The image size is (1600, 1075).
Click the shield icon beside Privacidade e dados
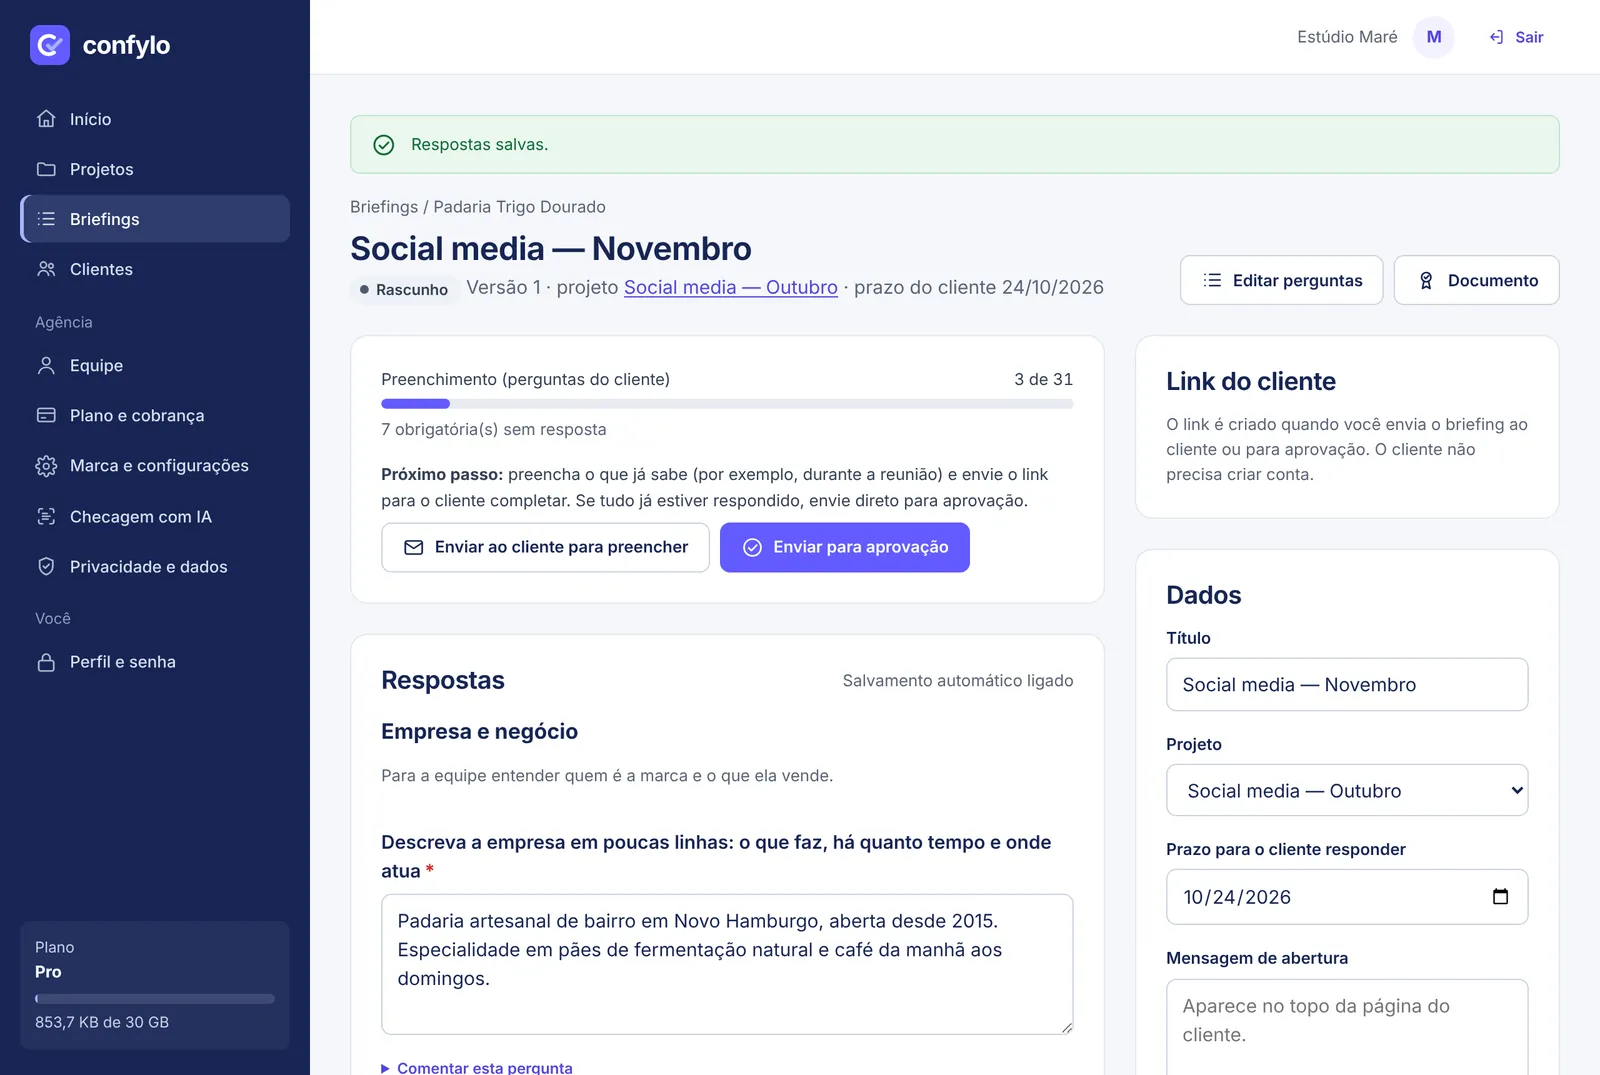click(46, 567)
